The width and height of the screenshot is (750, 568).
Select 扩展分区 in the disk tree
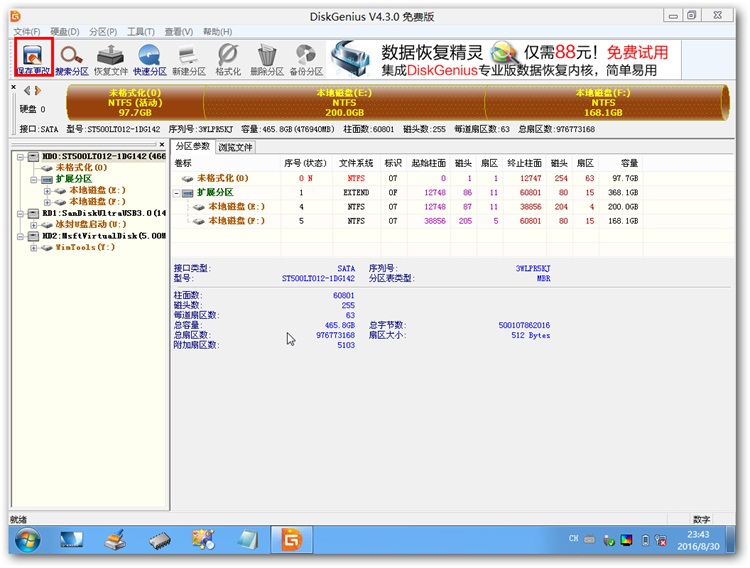pos(74,179)
